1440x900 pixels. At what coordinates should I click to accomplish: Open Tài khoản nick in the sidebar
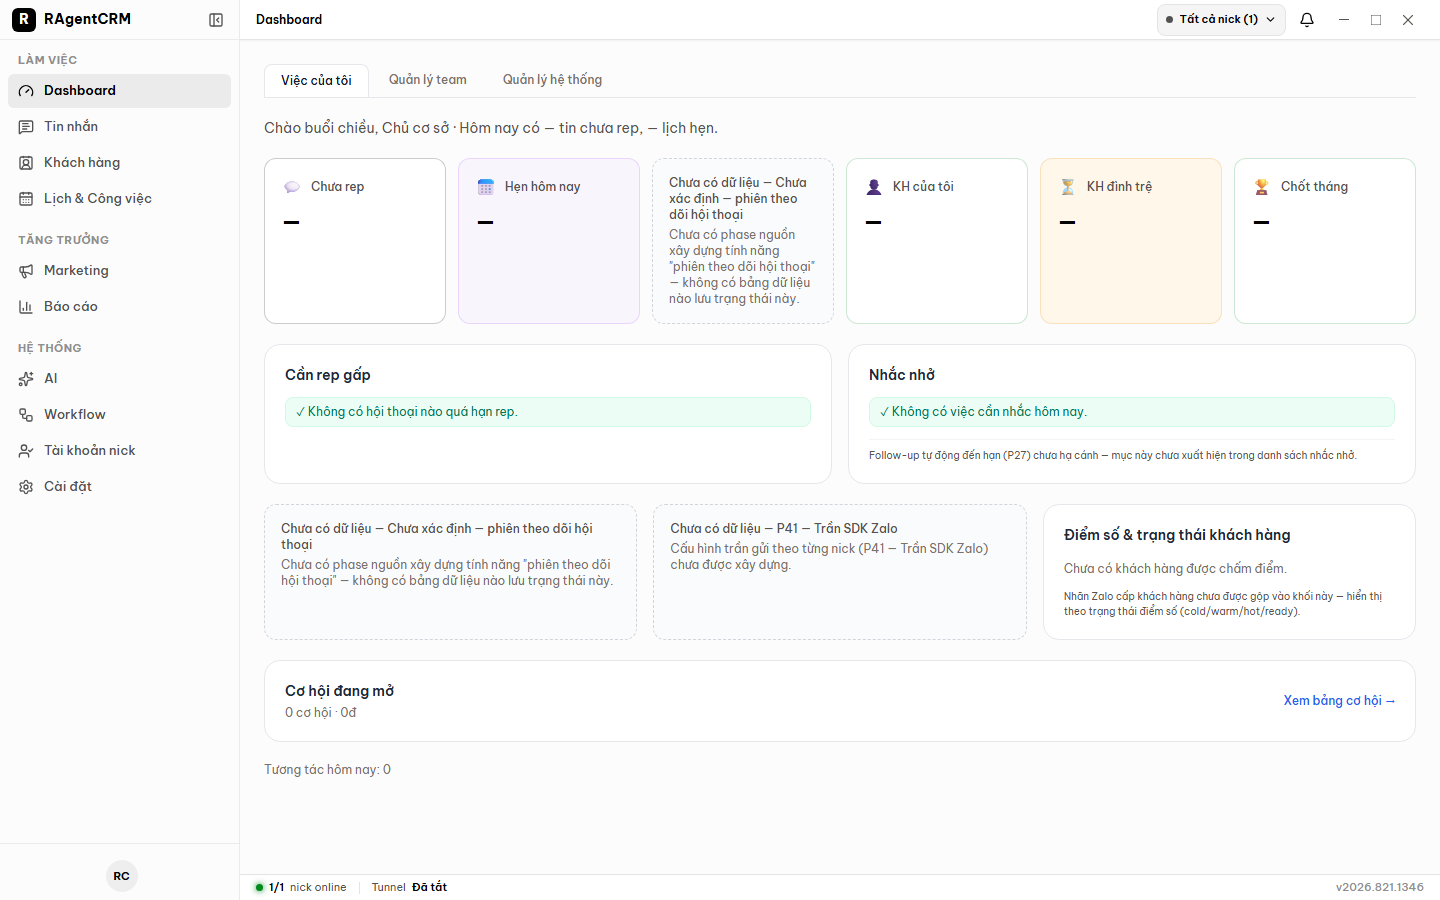pyautogui.click(x=119, y=451)
